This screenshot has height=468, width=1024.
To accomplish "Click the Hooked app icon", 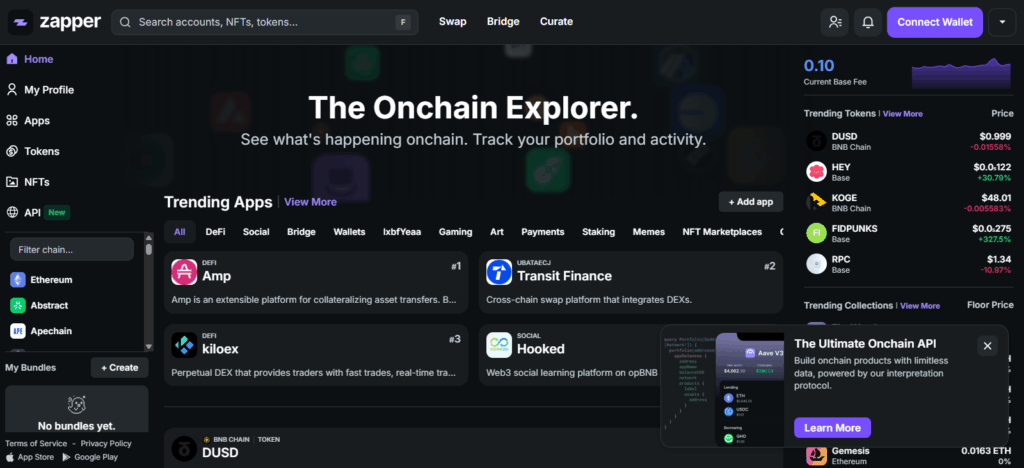I will pos(499,345).
